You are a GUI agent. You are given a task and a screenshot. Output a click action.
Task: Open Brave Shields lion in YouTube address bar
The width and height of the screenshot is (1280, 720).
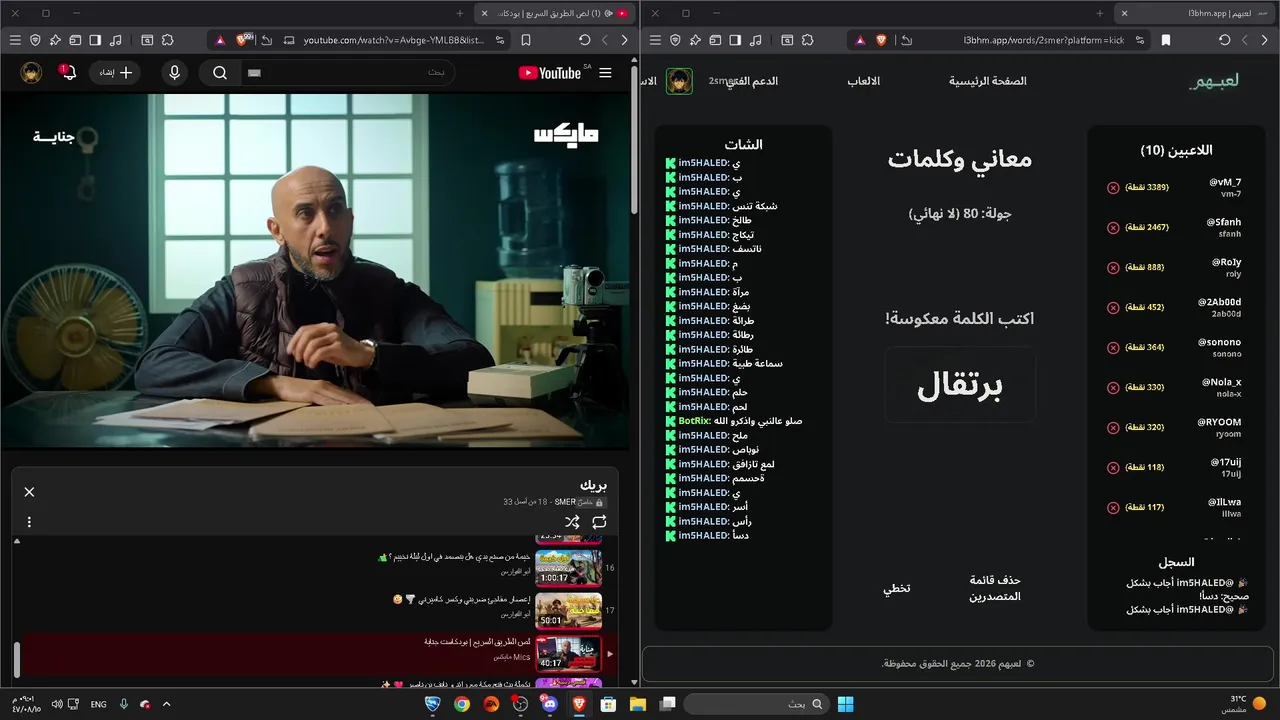(243, 40)
